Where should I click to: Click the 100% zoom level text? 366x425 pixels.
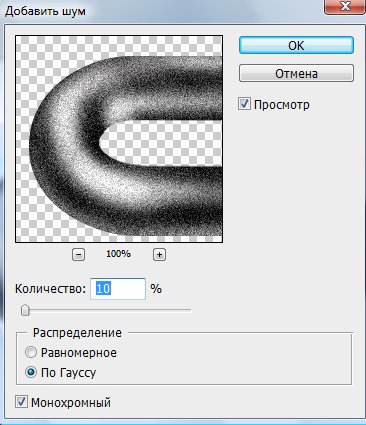[118, 254]
